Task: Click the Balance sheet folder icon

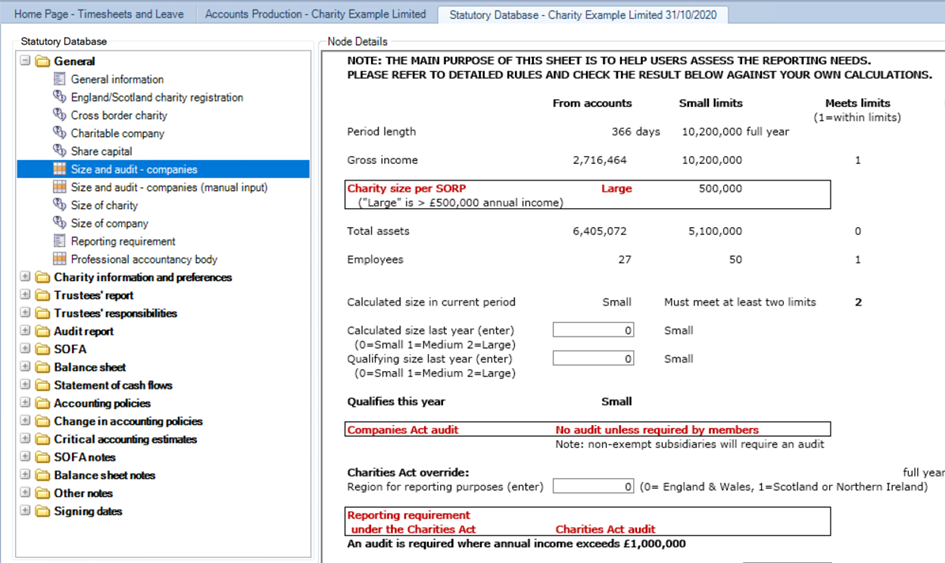Action: tap(42, 367)
